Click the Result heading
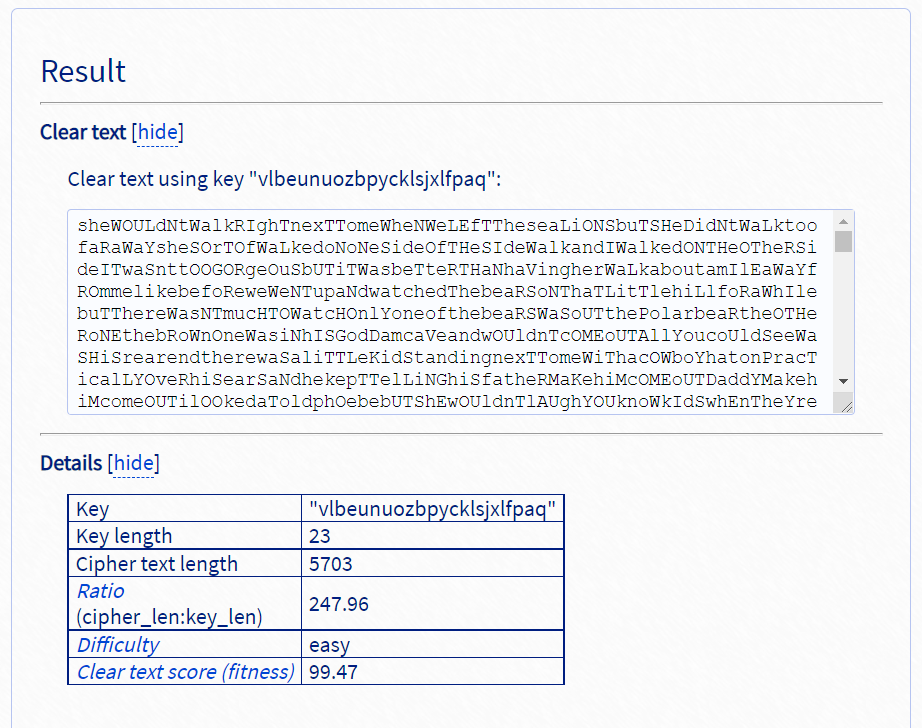 coord(83,71)
